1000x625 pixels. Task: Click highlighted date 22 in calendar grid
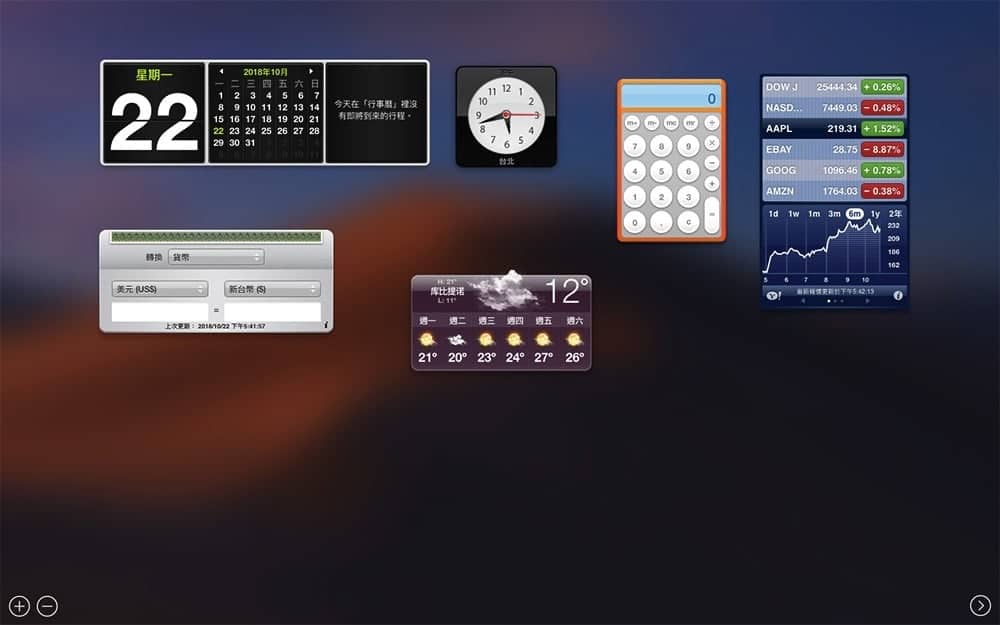(219, 131)
